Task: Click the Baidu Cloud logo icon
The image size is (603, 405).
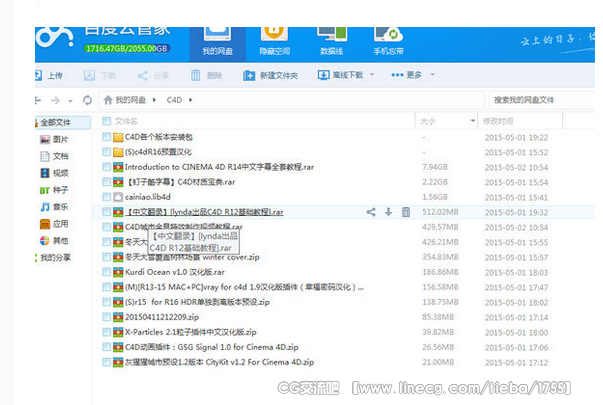Action: 54,37
